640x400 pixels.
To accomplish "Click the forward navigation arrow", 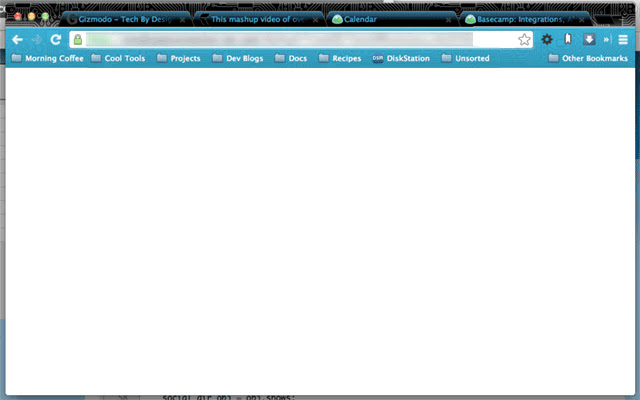I will click(x=37, y=40).
